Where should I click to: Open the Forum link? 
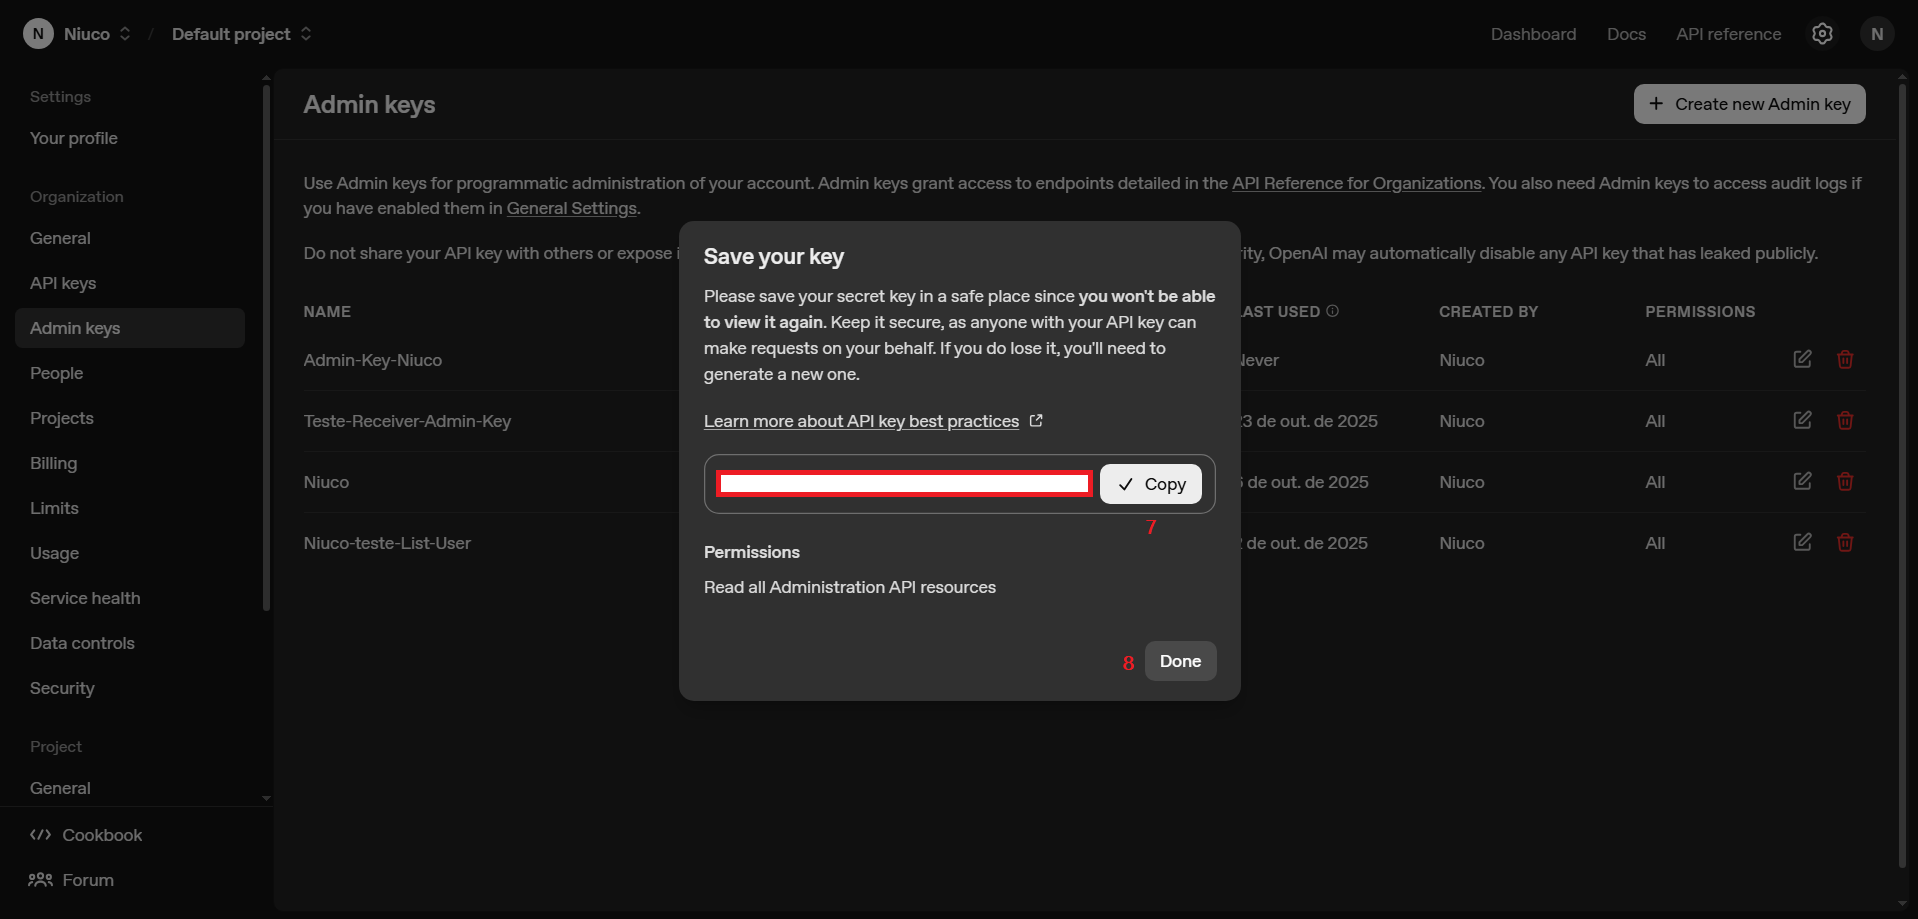pos(88,880)
